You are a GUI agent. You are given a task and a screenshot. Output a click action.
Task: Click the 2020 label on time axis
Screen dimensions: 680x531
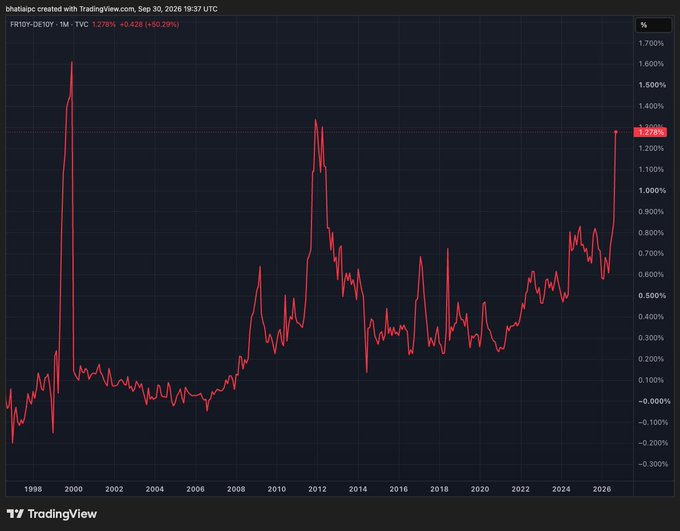pos(480,489)
